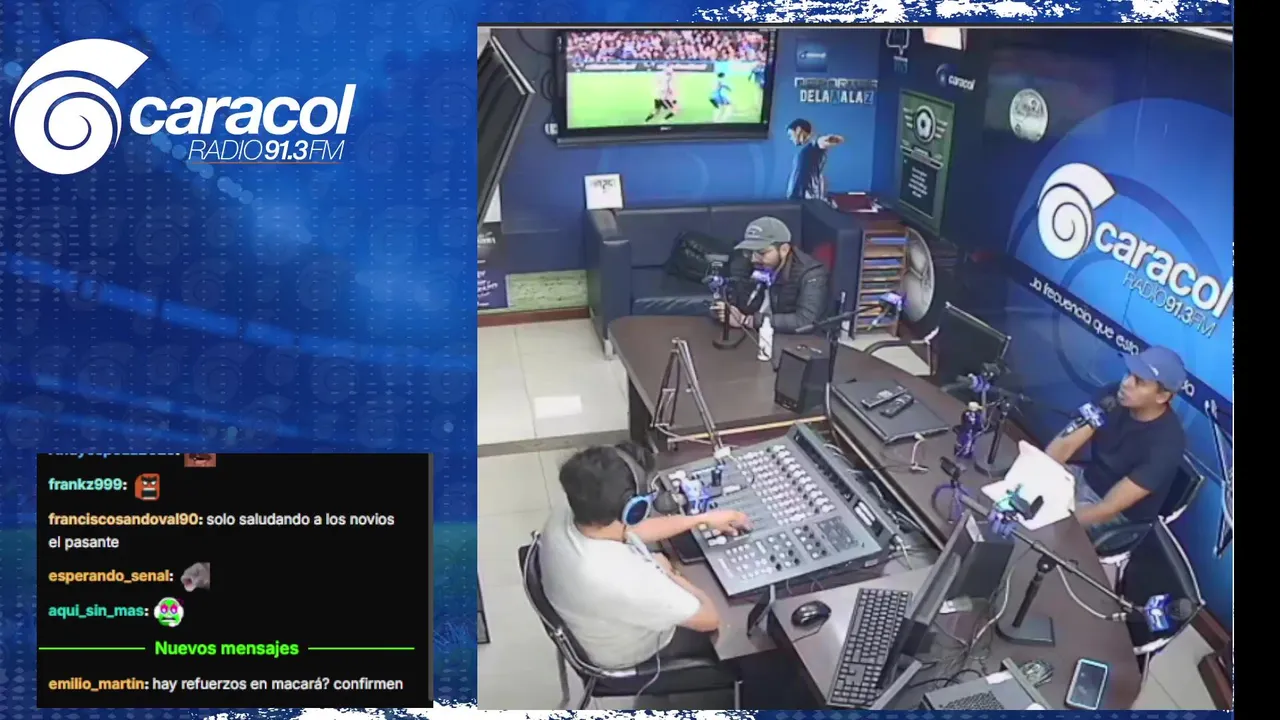This screenshot has height=720, width=1280.
Task: Open emilio_martin's chat username
Action: click(x=98, y=685)
